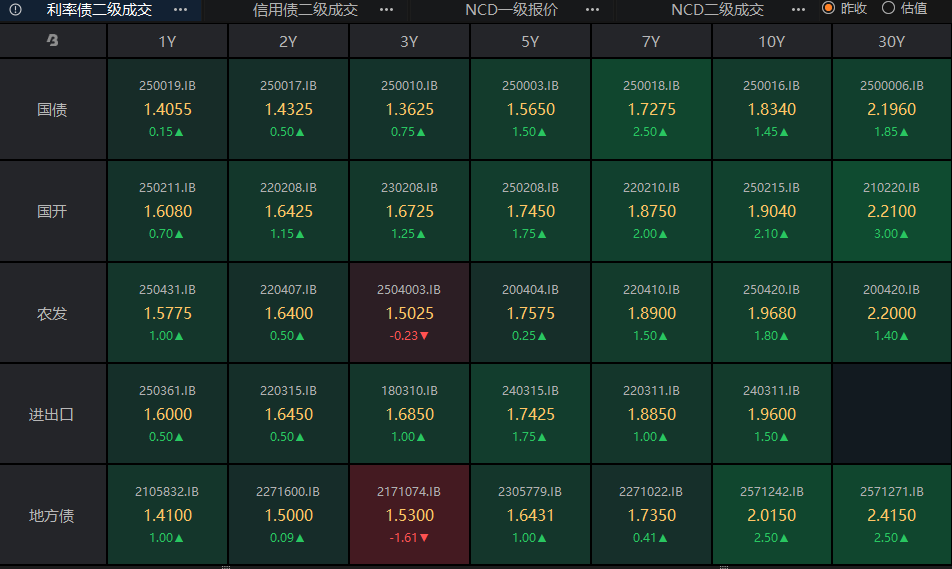
Task: Click the 7Y column header
Action: tap(651, 41)
